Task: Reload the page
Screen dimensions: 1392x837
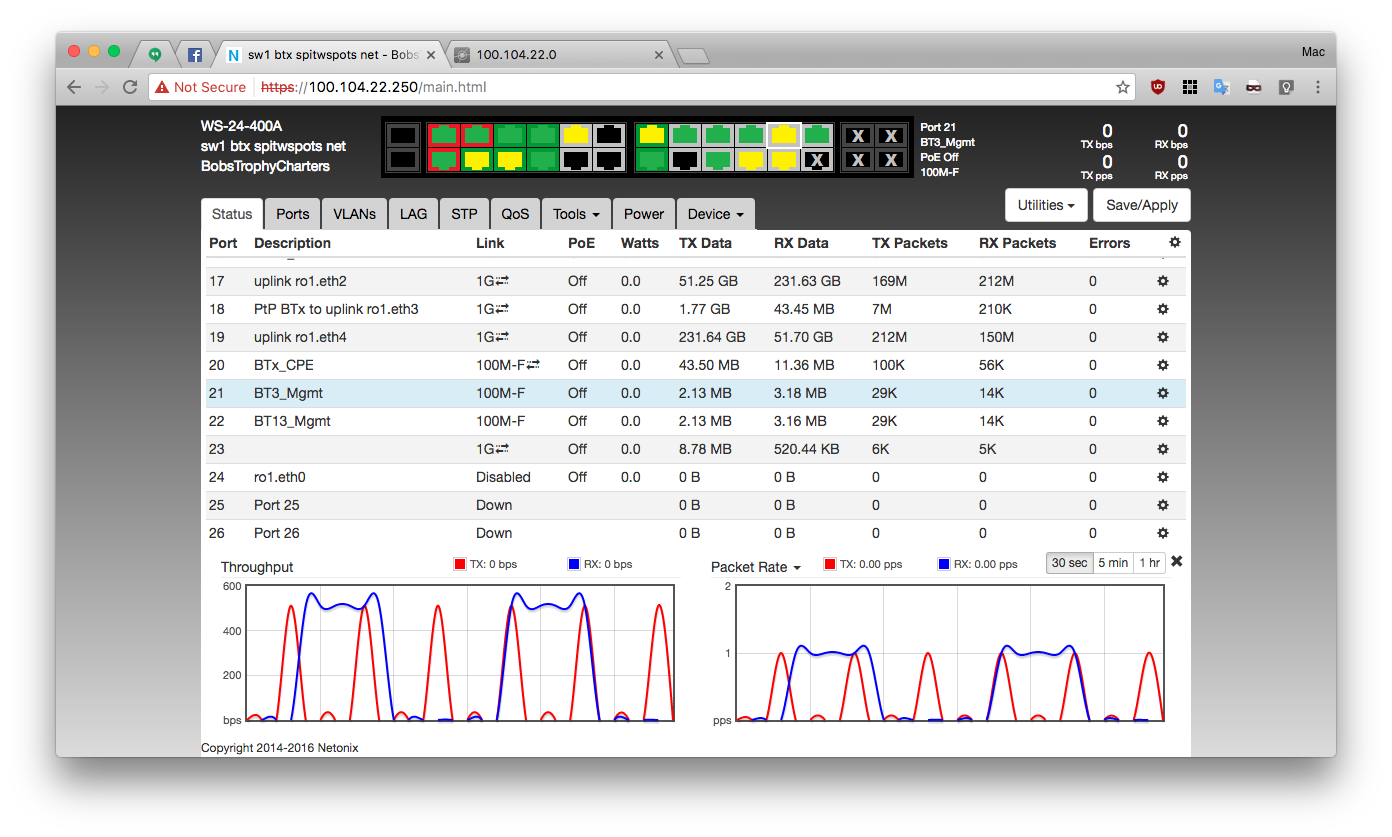Action: pyautogui.click(x=130, y=87)
